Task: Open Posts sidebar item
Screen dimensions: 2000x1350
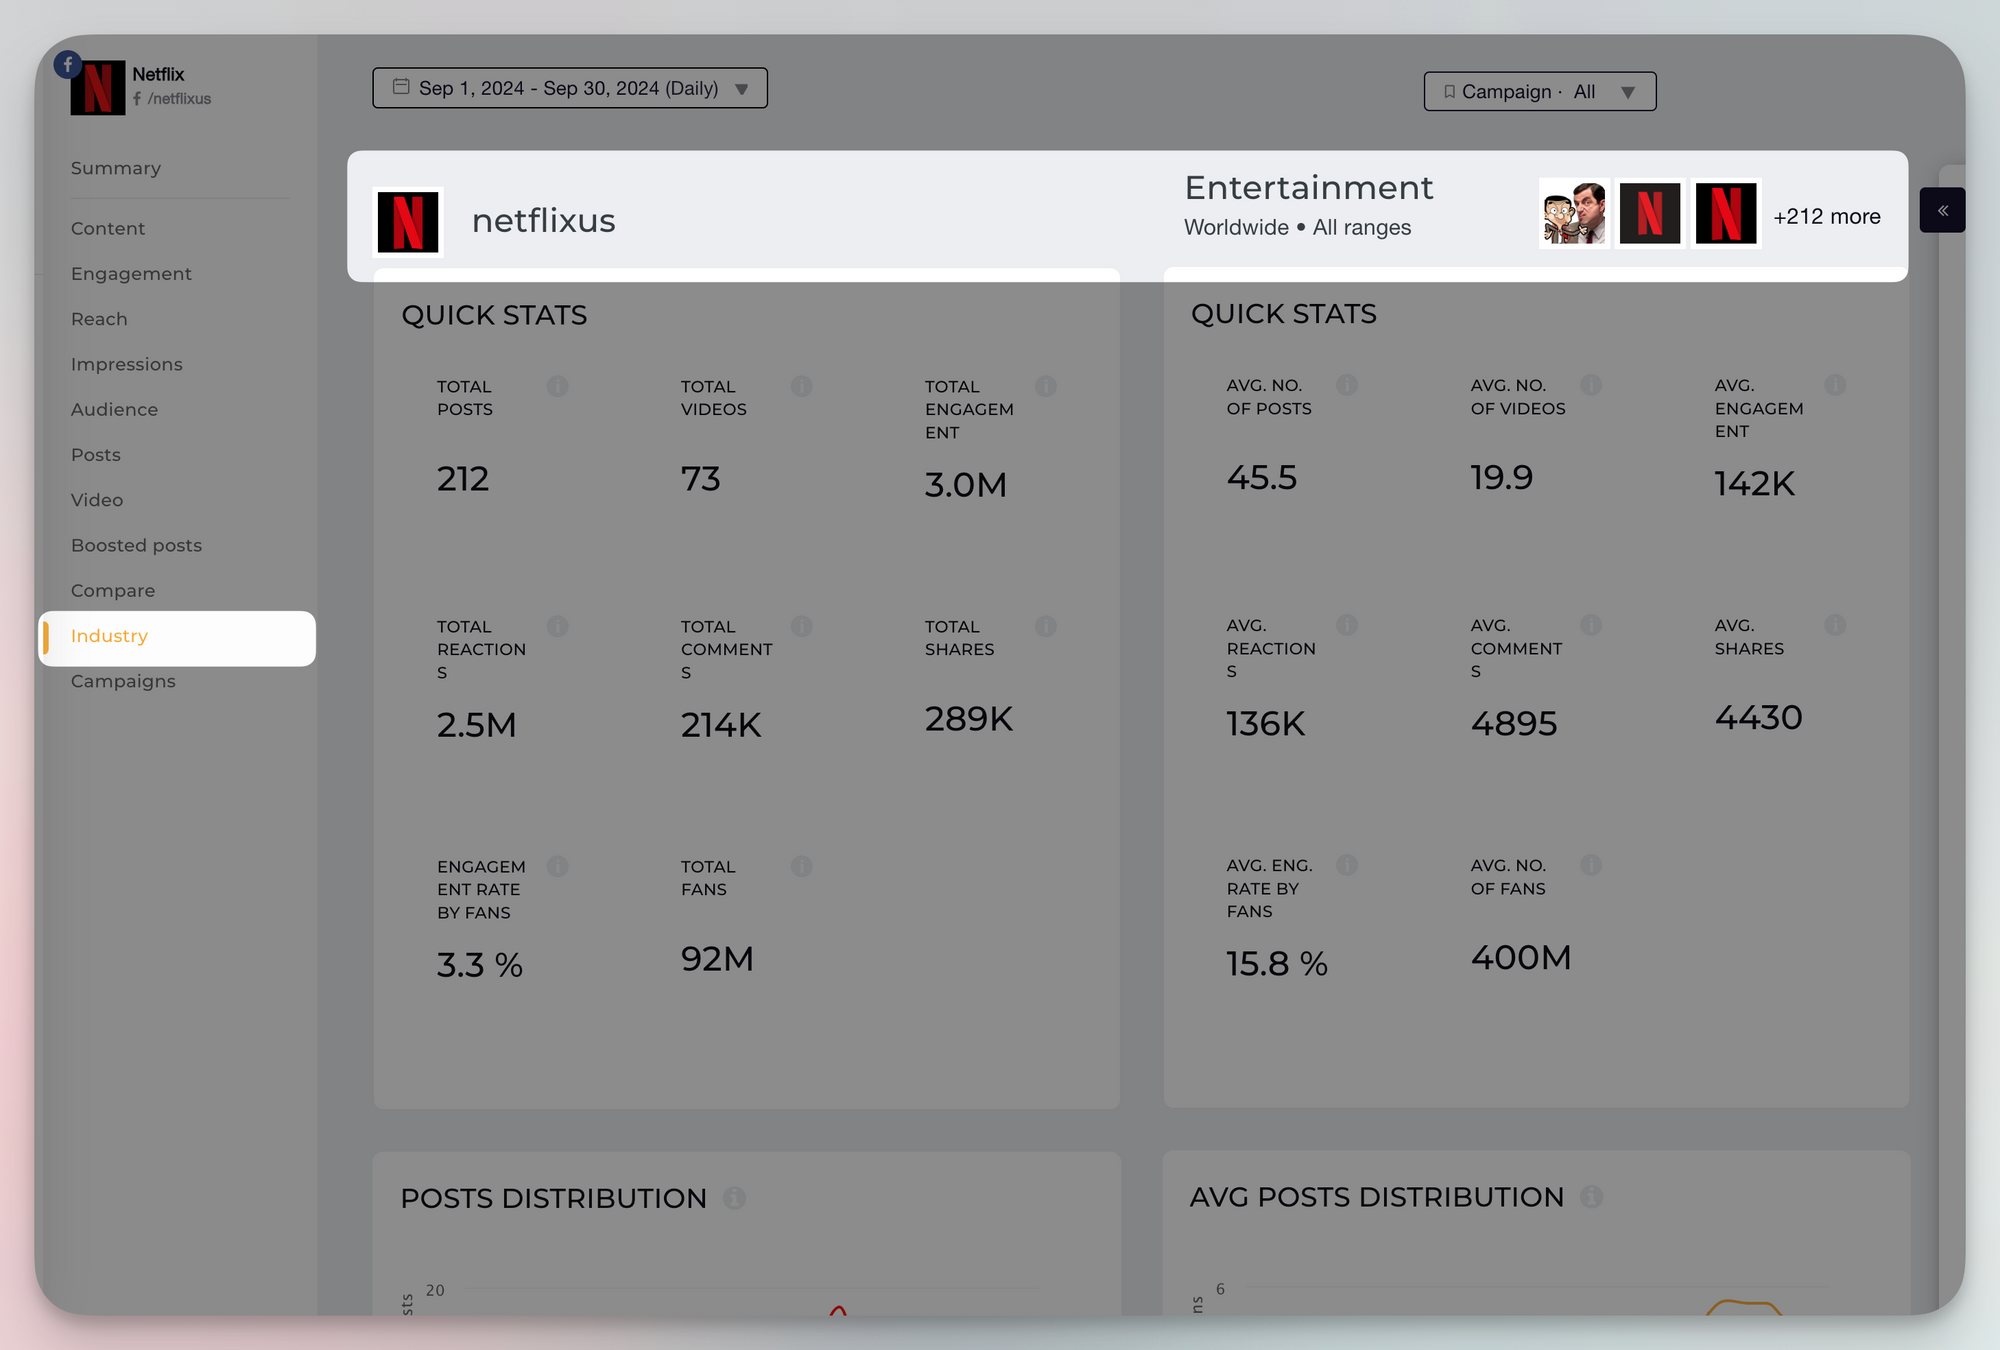Action: point(95,455)
